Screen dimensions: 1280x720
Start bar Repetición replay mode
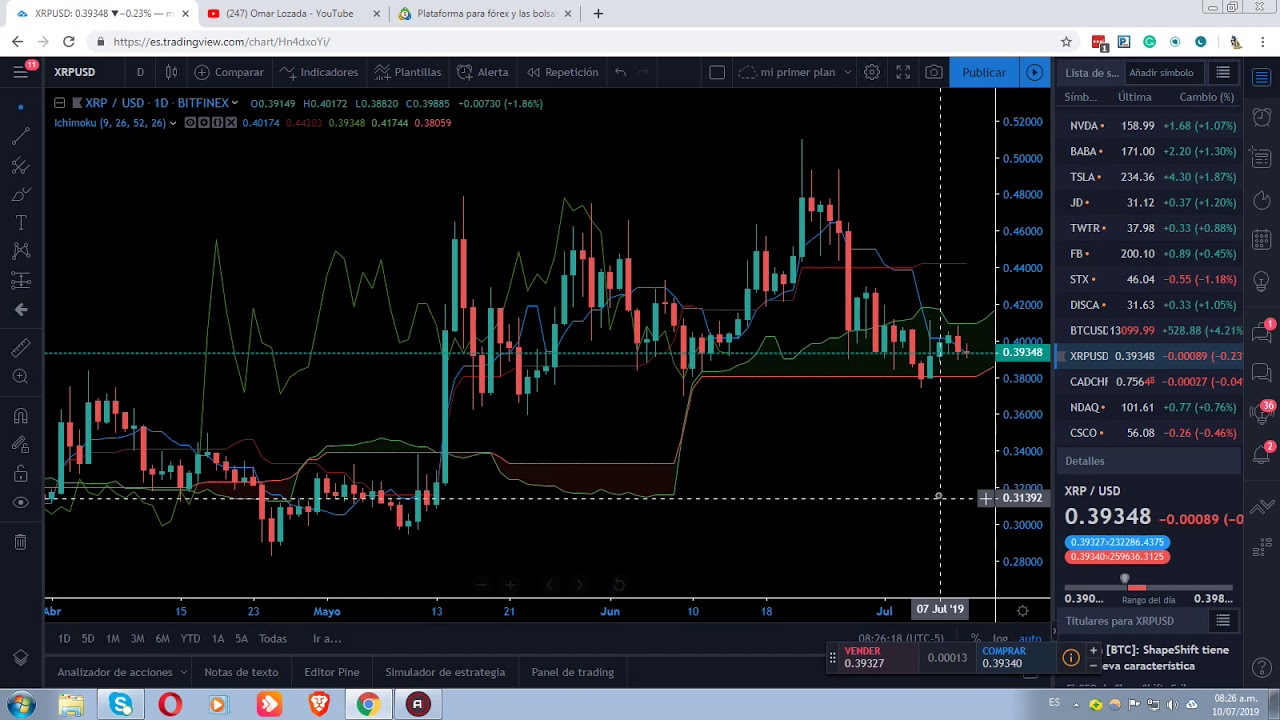pyautogui.click(x=562, y=72)
